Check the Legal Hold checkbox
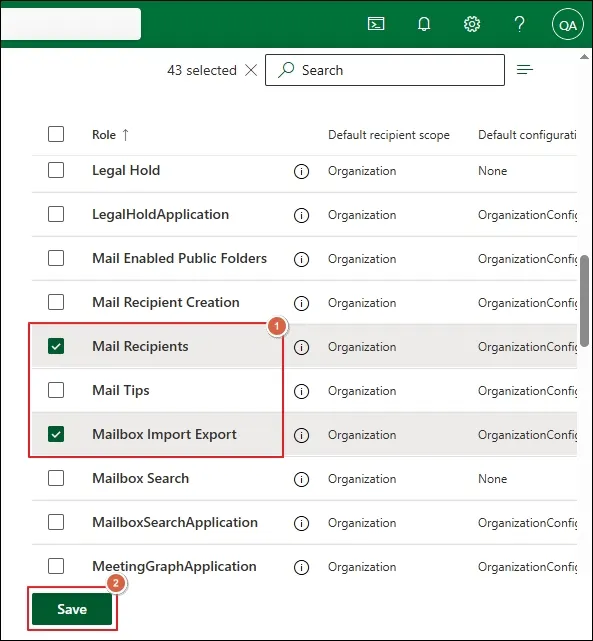Image resolution: width=593 pixels, height=641 pixels. click(56, 170)
